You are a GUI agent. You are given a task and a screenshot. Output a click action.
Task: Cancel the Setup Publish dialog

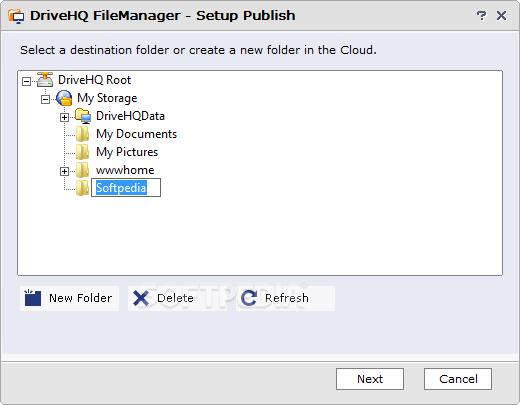click(x=458, y=379)
